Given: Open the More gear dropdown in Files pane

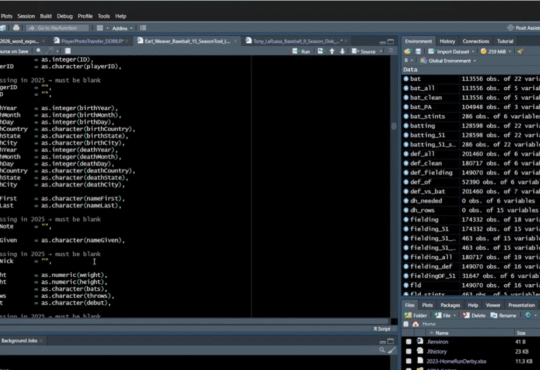Looking at the screenshot, I should [x=531, y=315].
